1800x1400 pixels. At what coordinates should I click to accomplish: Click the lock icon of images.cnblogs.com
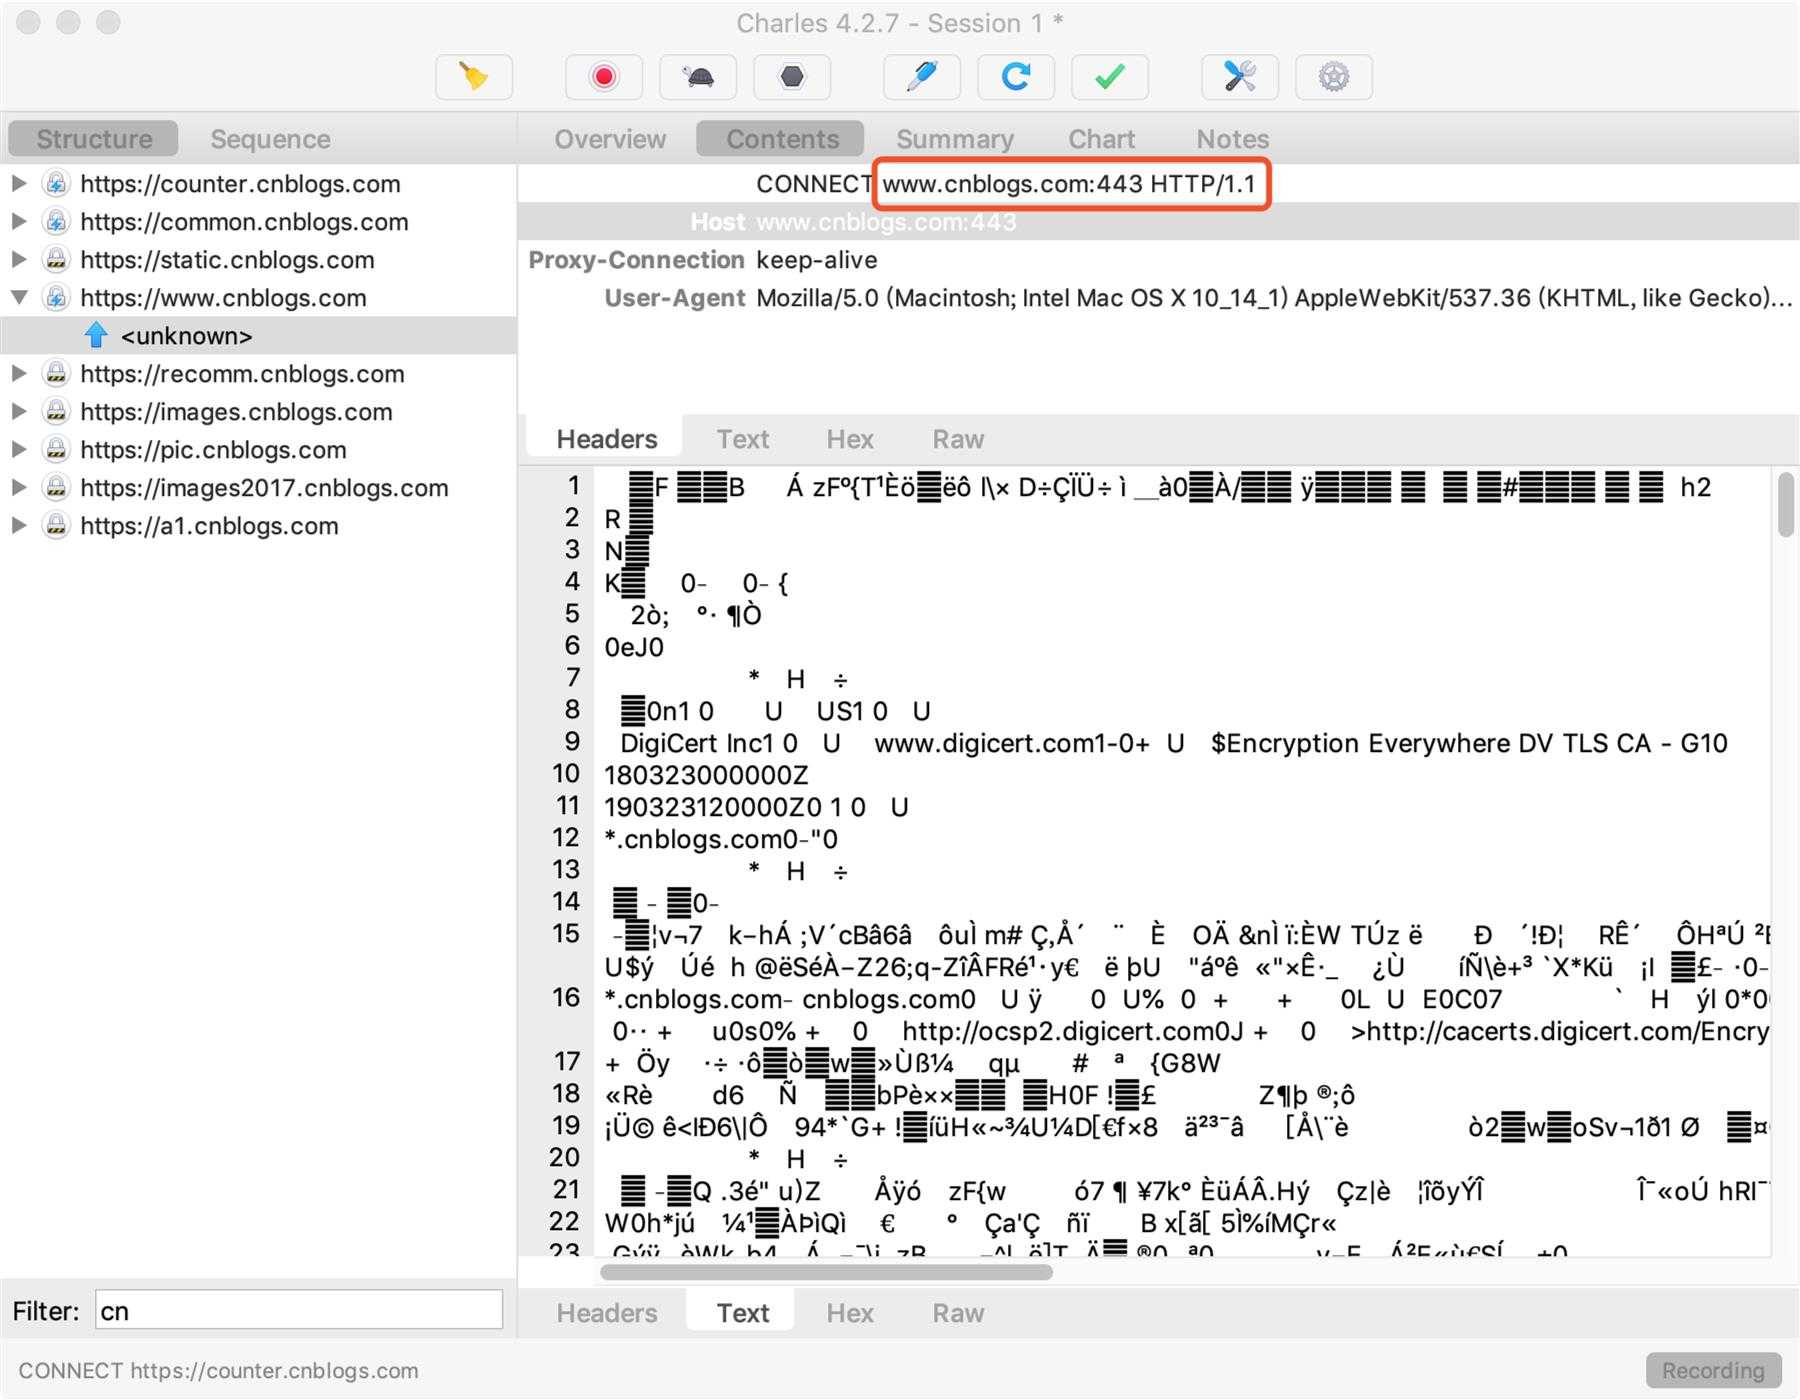click(x=57, y=412)
